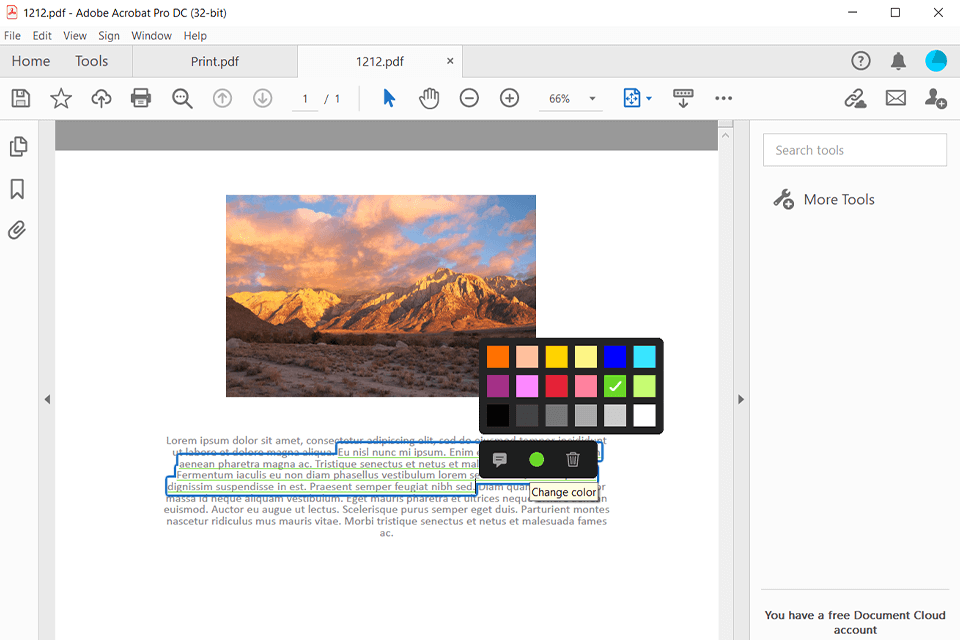Switch to the Home tab
The height and width of the screenshot is (640, 960).
pyautogui.click(x=31, y=61)
